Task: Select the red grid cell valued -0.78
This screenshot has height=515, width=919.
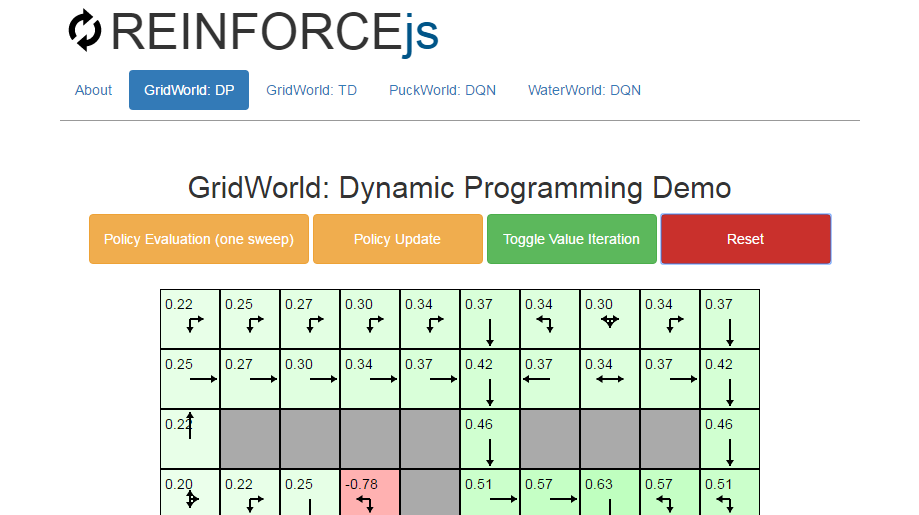Action: pos(370,493)
